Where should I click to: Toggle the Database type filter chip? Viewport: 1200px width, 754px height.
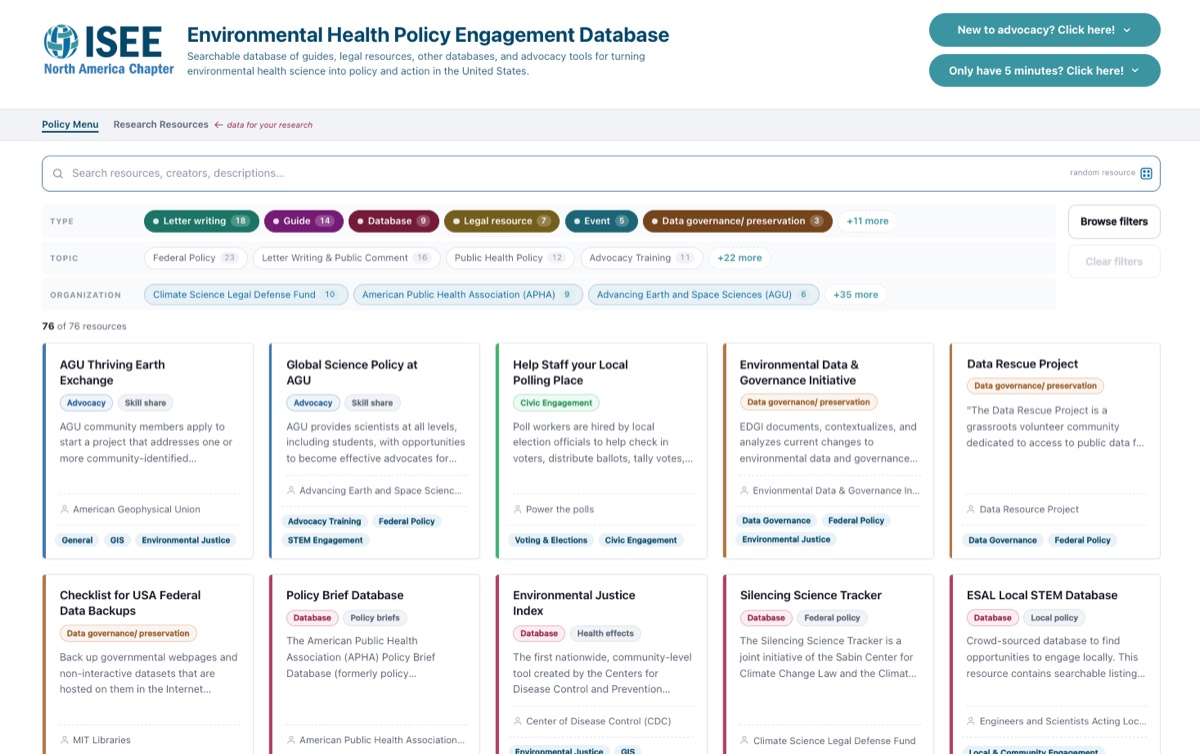(x=393, y=221)
